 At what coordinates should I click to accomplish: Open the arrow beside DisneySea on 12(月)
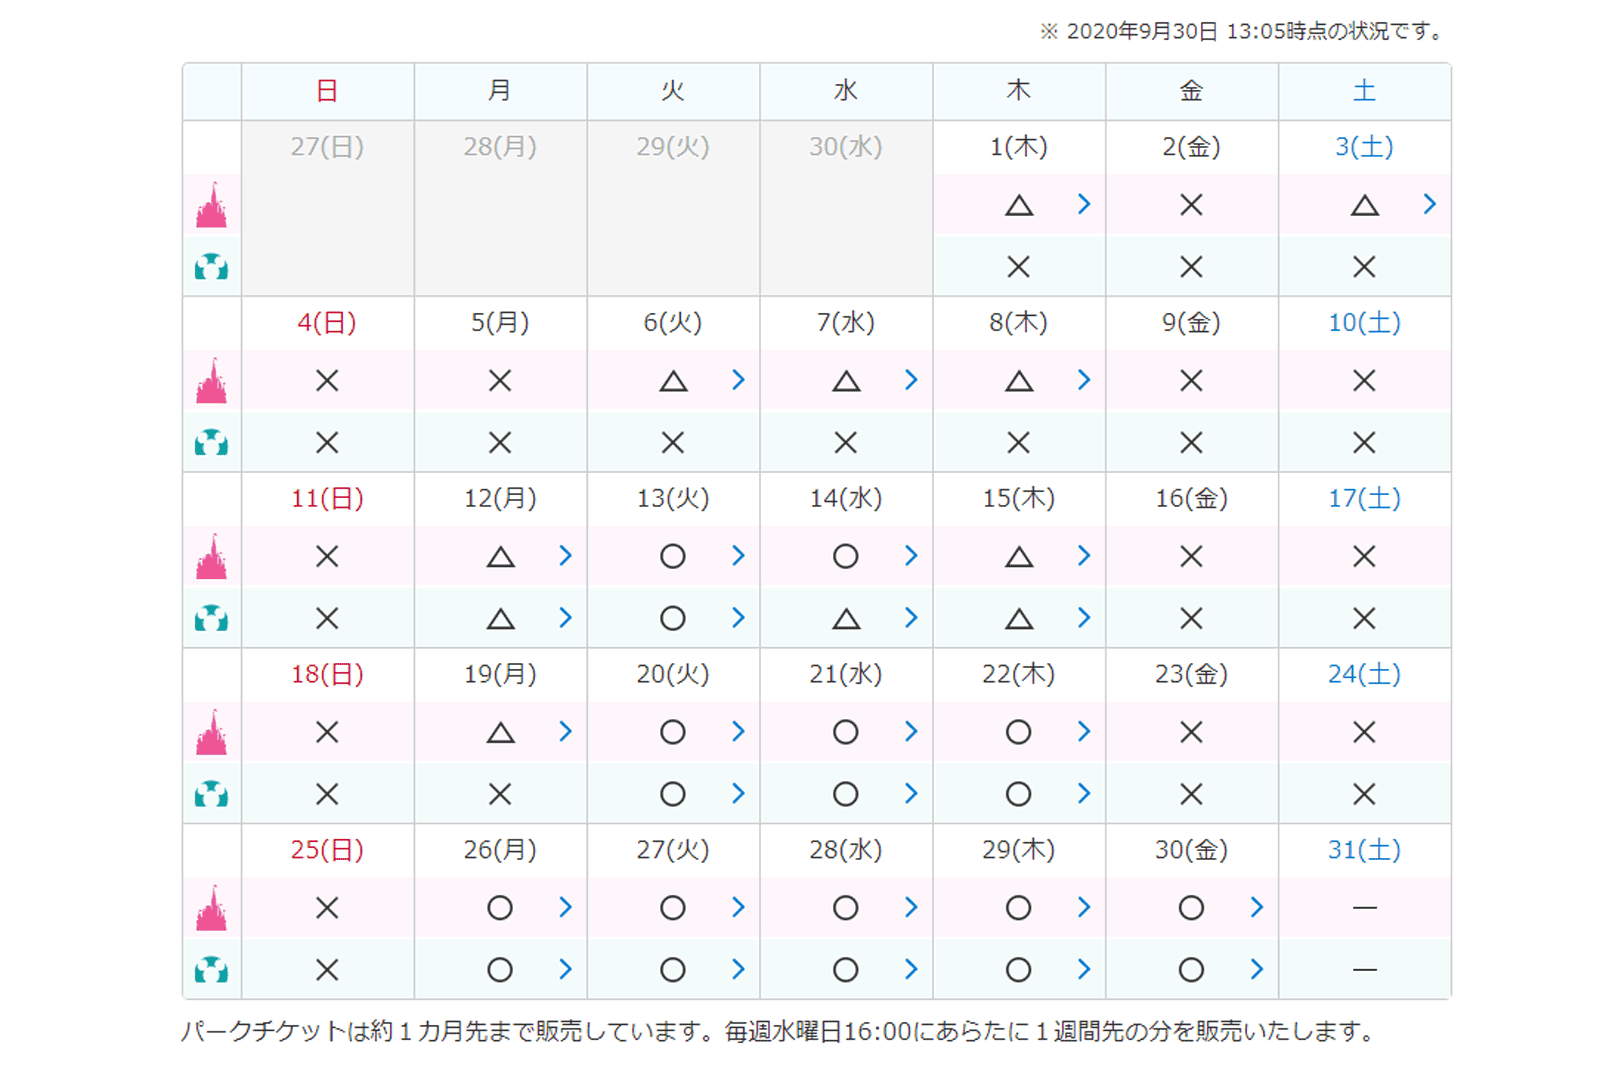point(565,618)
